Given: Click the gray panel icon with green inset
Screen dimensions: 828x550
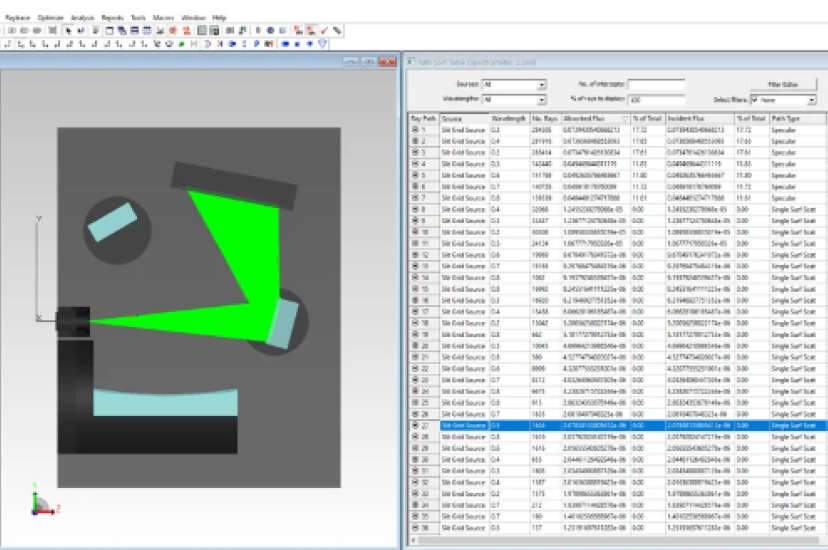Looking at the screenshot, I should (x=214, y=31).
